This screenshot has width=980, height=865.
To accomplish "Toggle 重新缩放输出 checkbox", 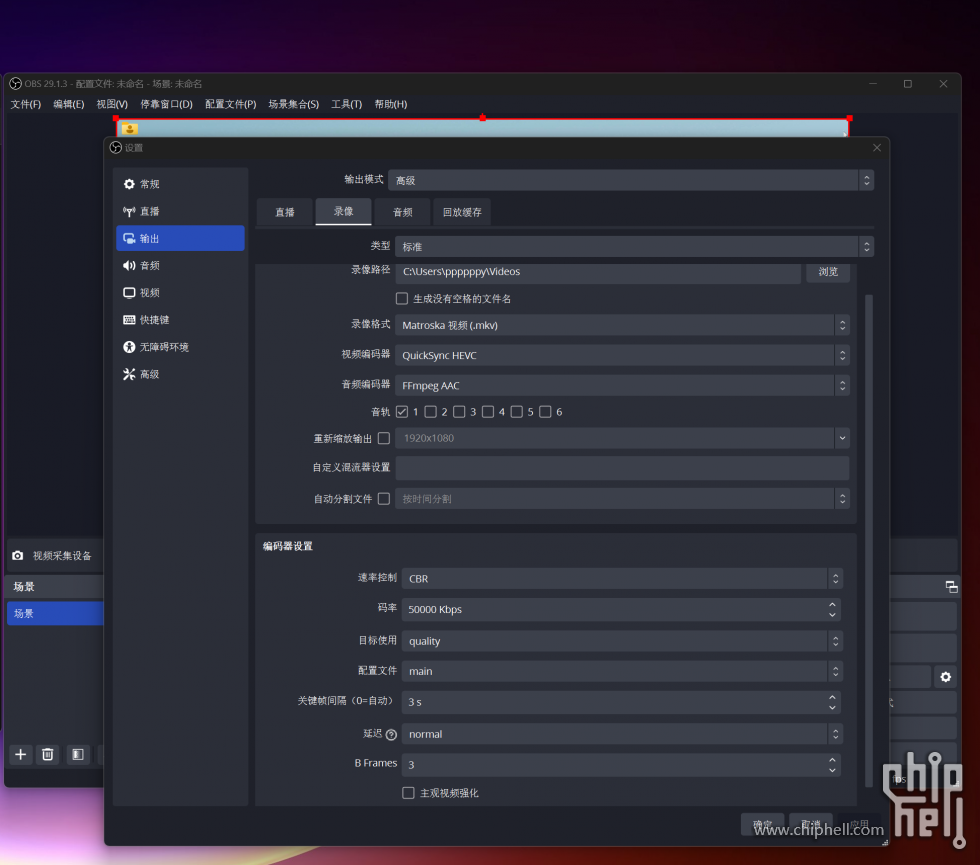I will pyautogui.click(x=384, y=438).
